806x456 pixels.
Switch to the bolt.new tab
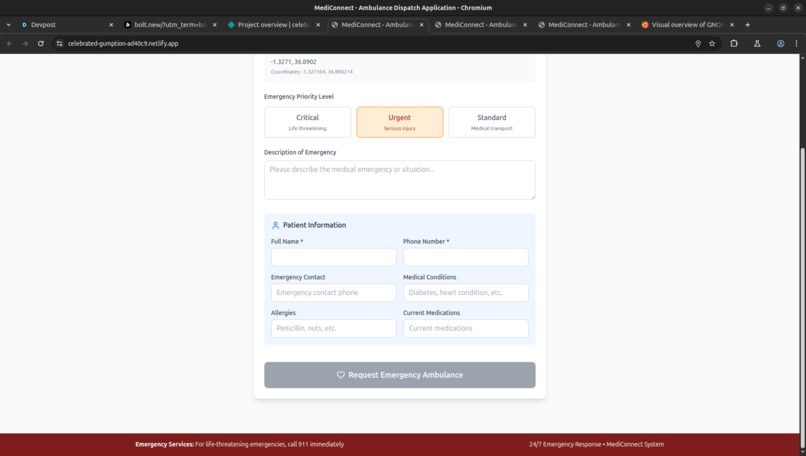[171, 25]
